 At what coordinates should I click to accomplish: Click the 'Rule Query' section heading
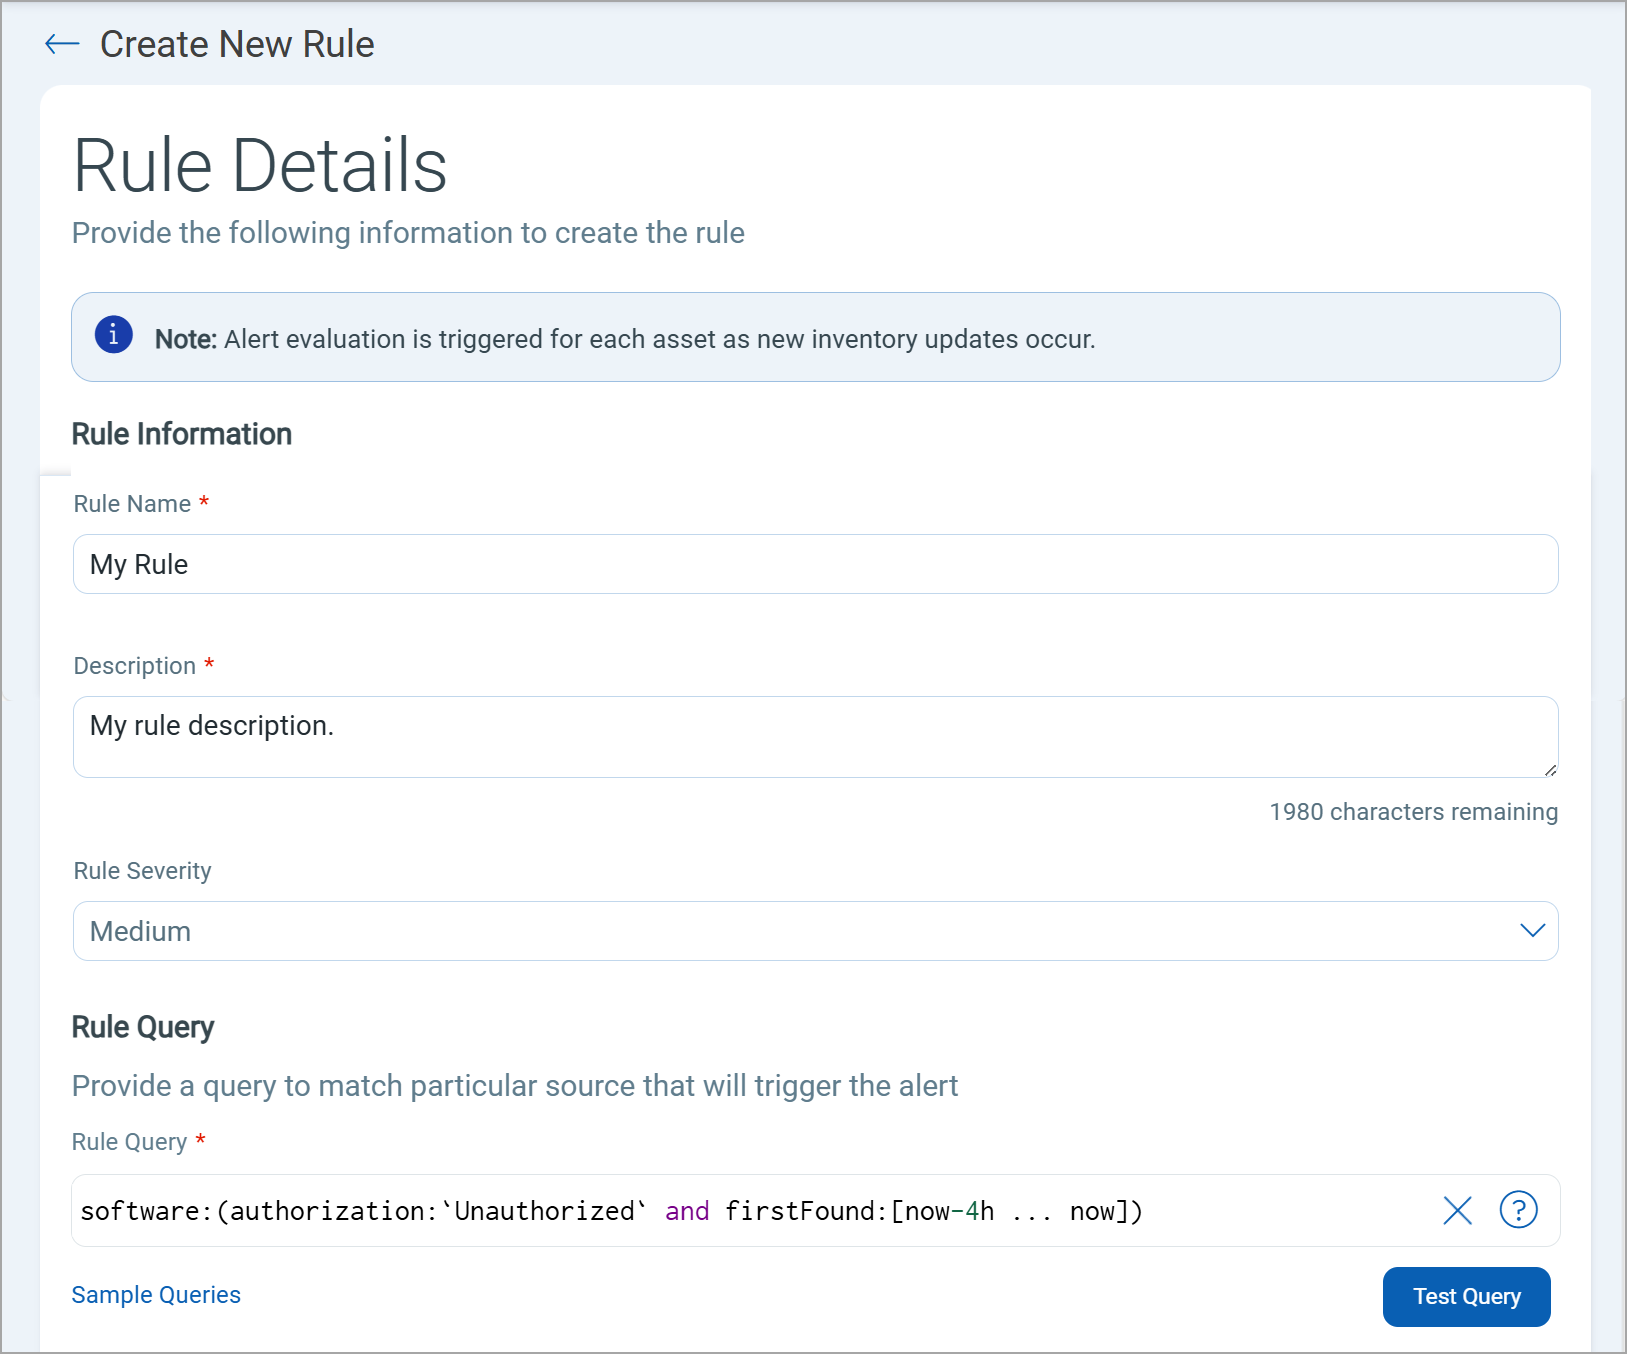143,1027
